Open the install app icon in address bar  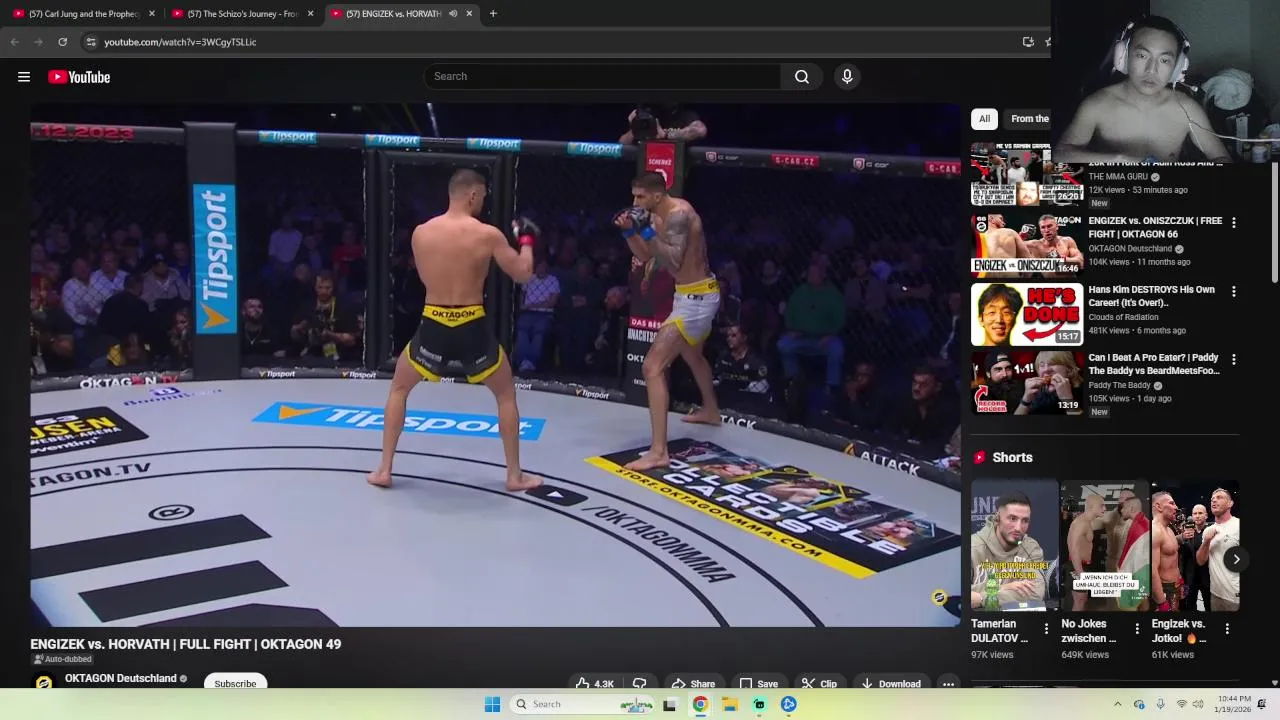click(1028, 42)
